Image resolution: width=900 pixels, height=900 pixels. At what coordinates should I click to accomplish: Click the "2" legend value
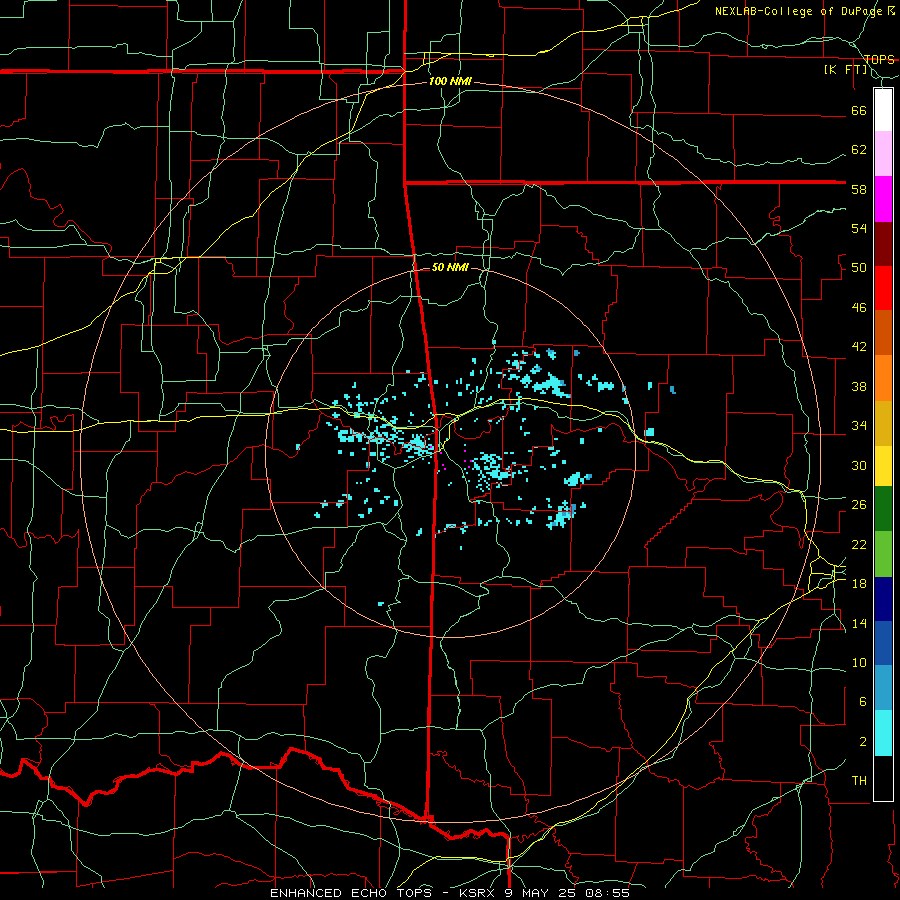click(863, 742)
